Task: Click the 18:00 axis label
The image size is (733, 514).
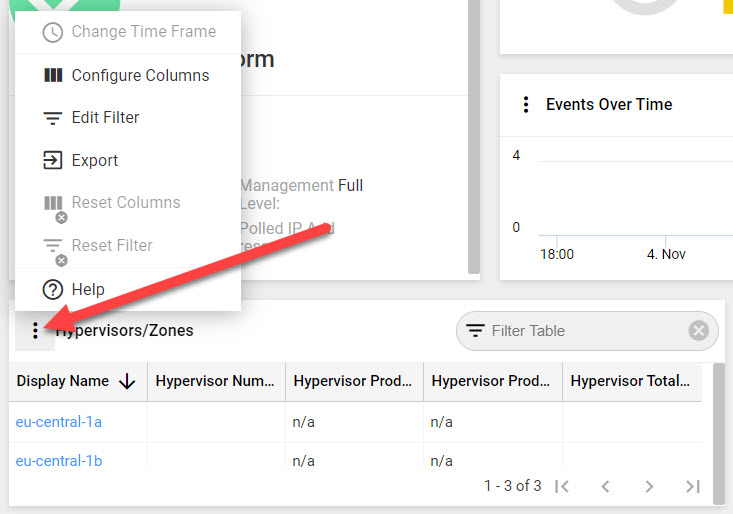Action: [557, 254]
